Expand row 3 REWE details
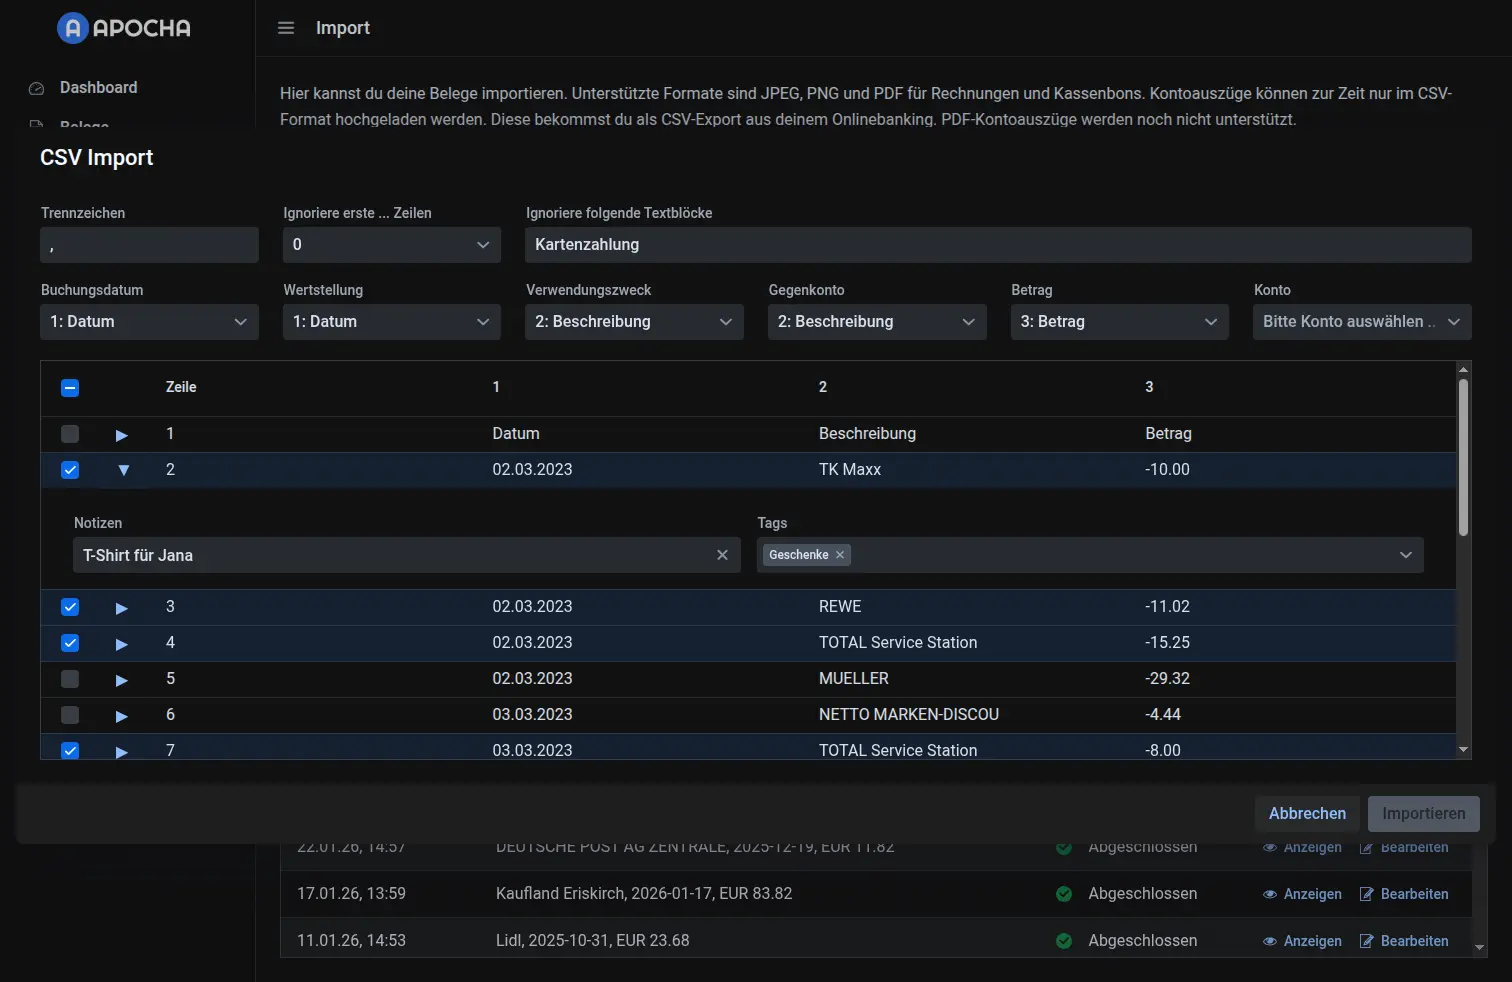The image size is (1512, 982). pyautogui.click(x=122, y=608)
